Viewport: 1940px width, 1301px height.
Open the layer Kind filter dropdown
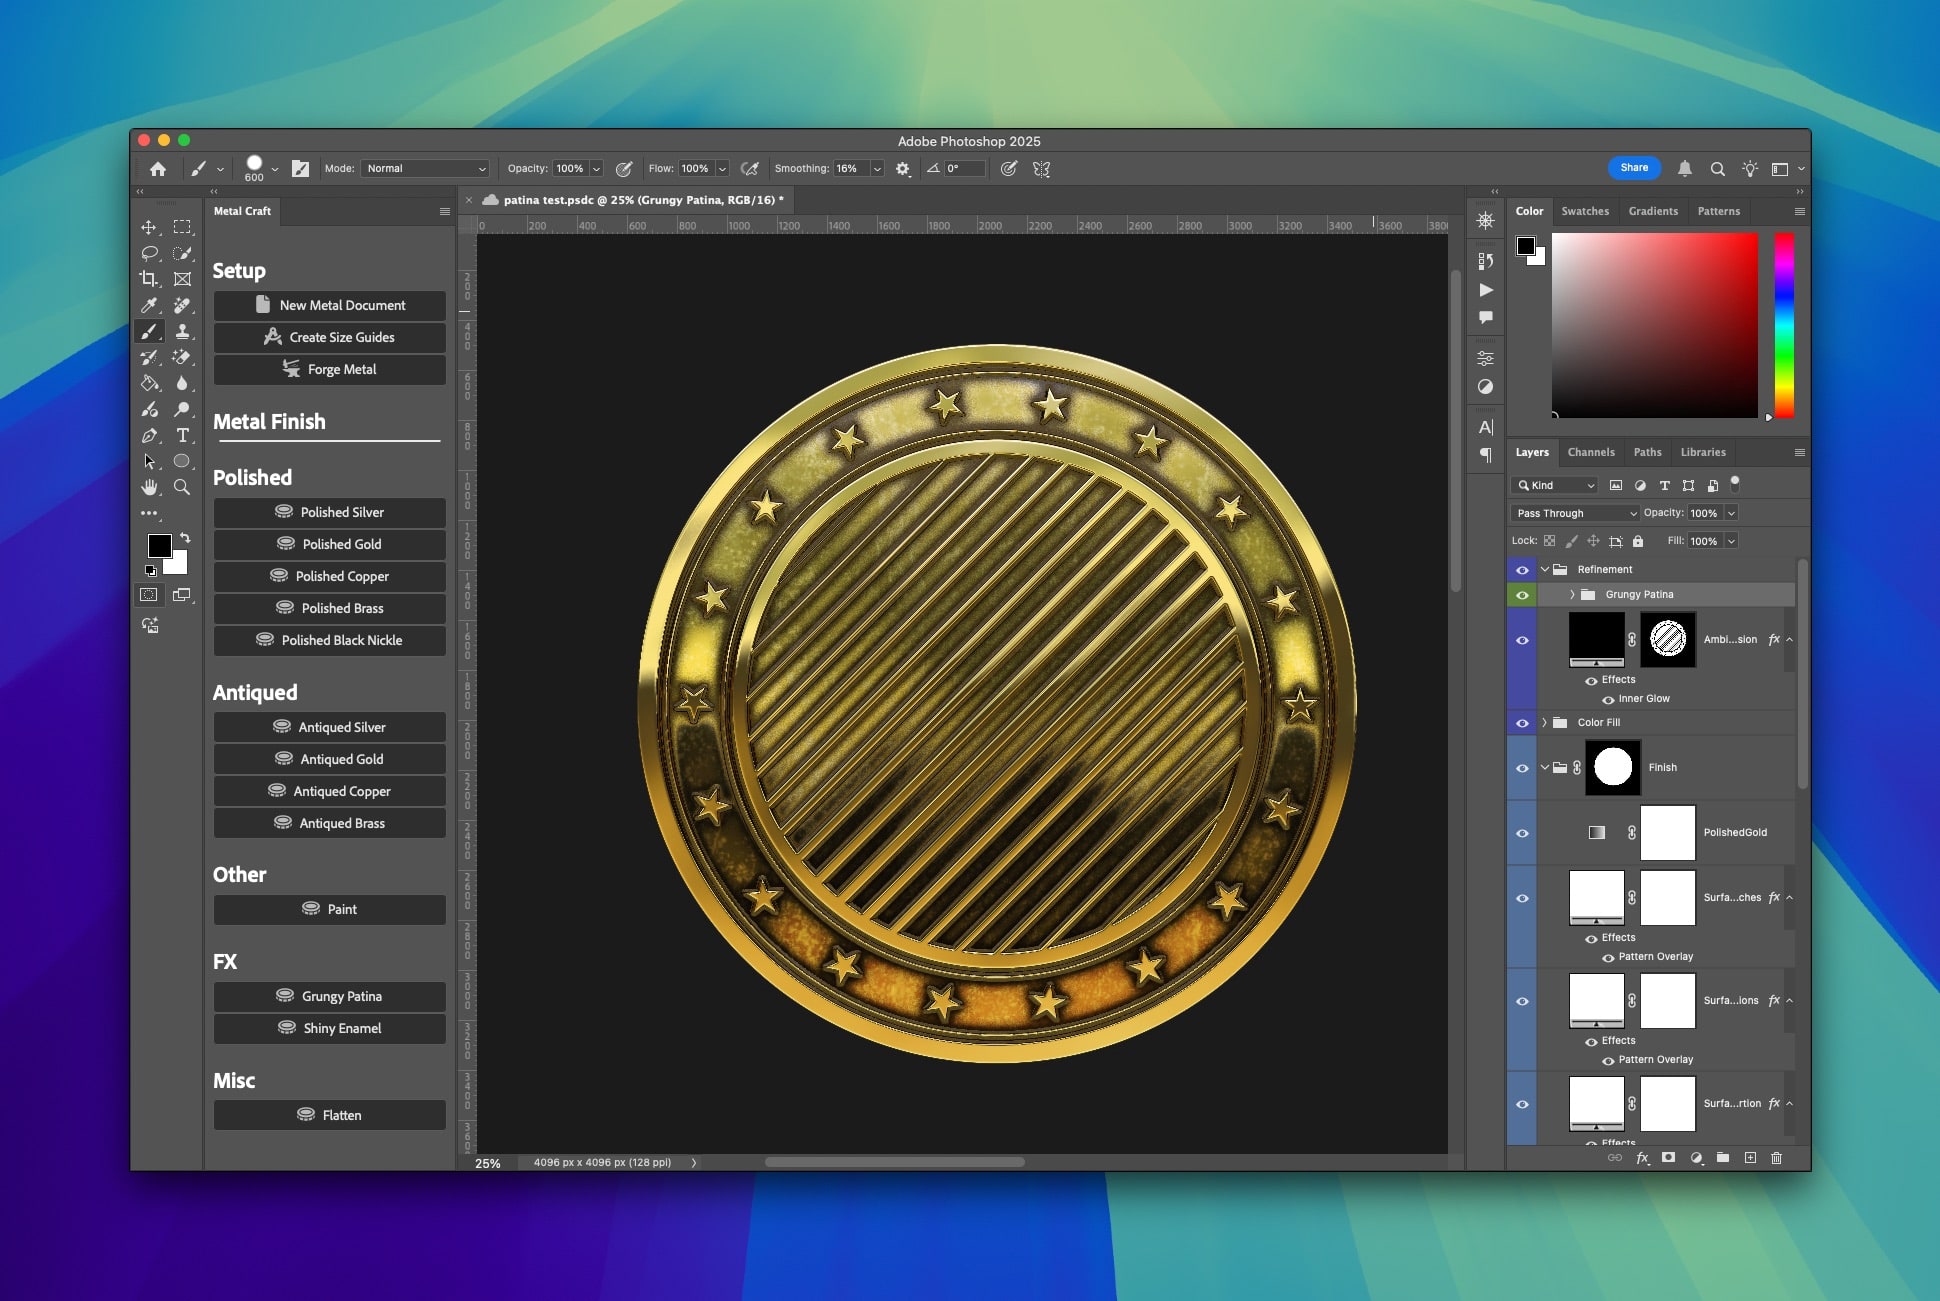click(x=1555, y=485)
